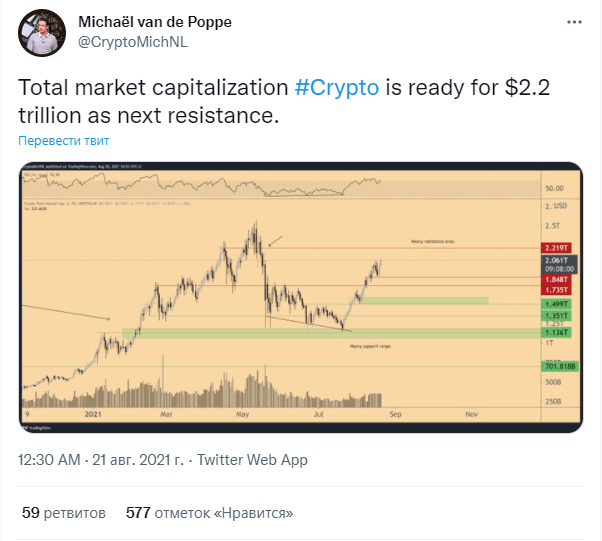Click the Heavy resistance area annotation
Image resolution: width=602 pixels, height=541 pixels.
point(433,242)
